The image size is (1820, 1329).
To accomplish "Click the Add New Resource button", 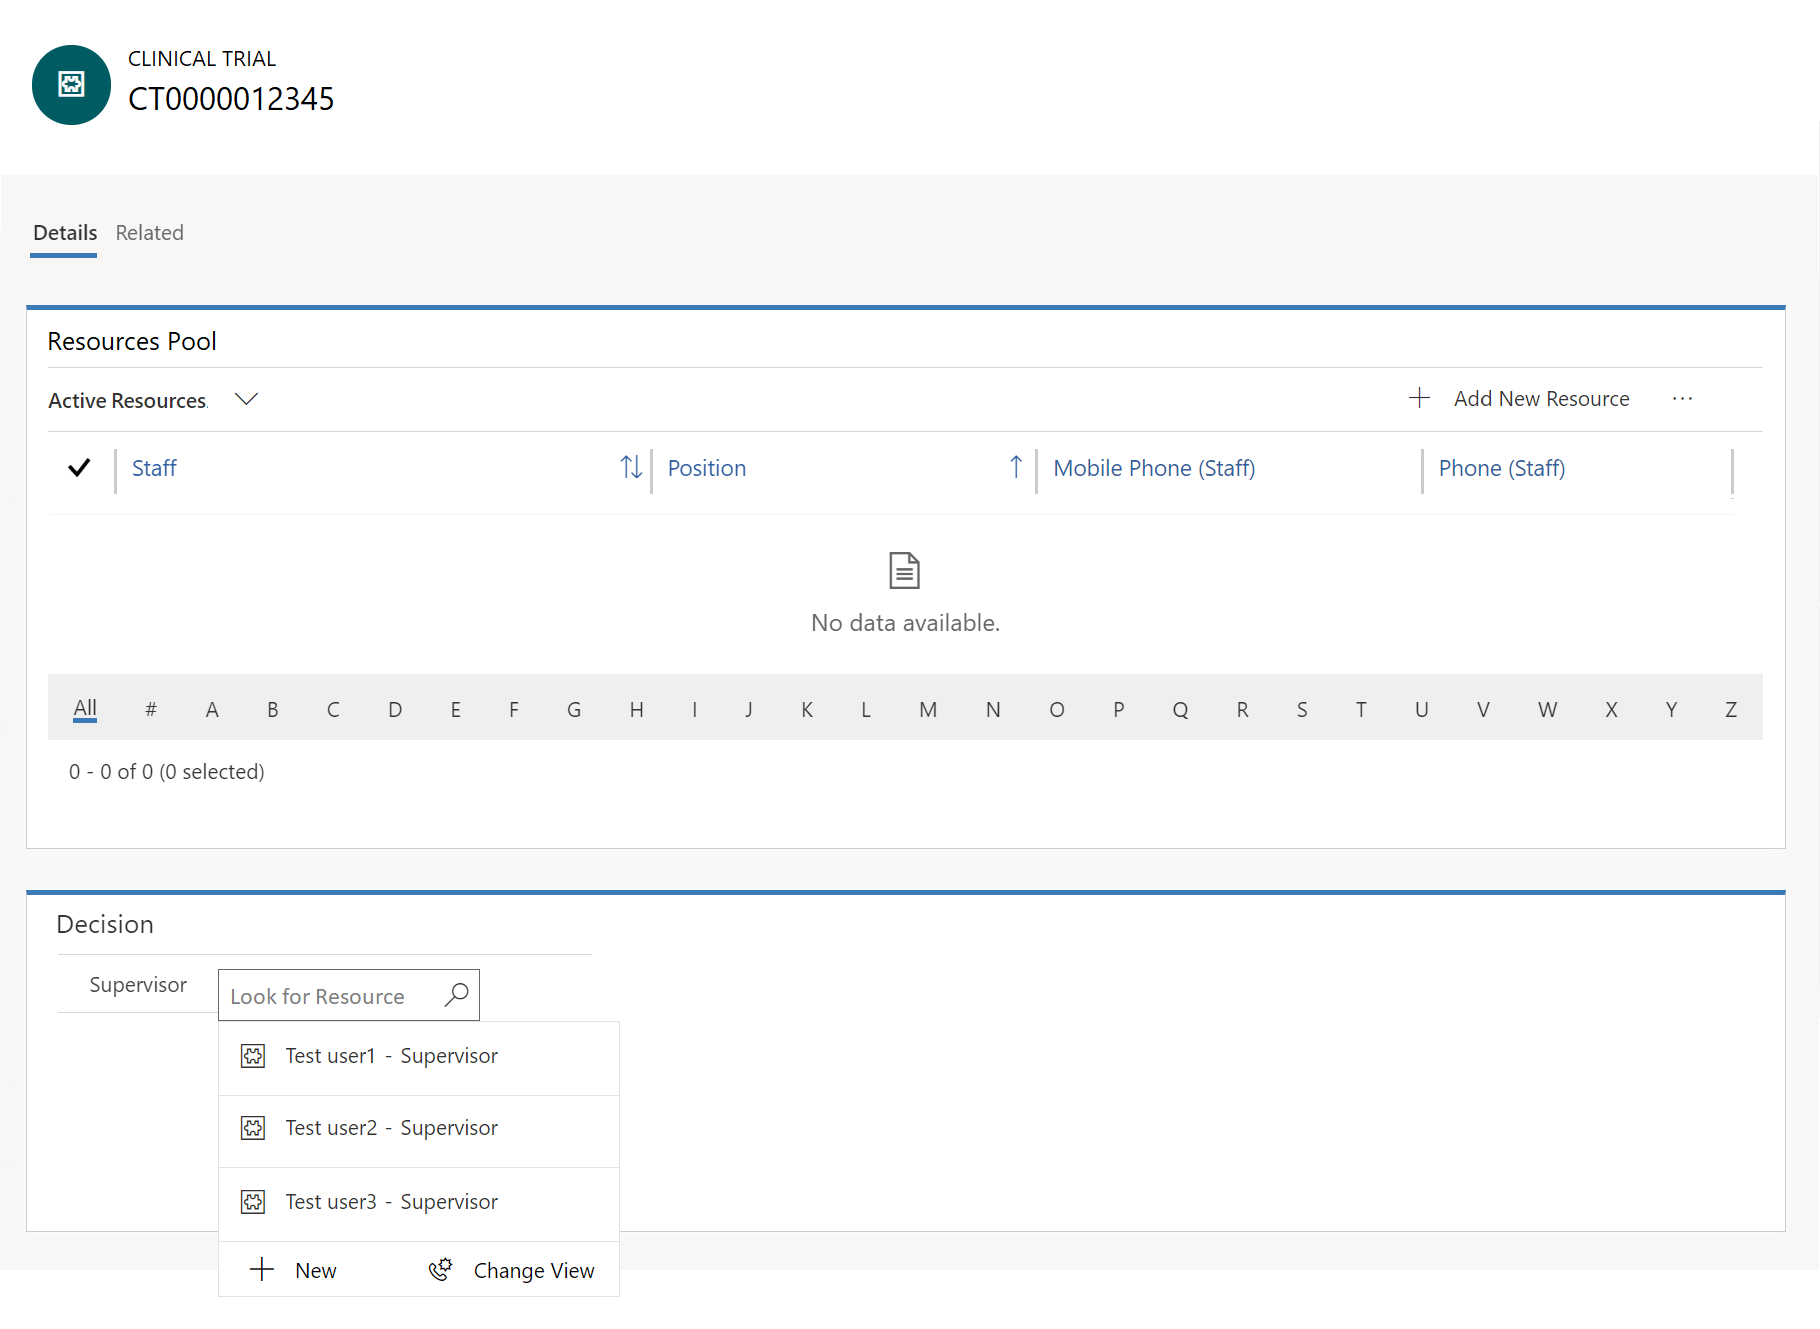I will point(1540,399).
